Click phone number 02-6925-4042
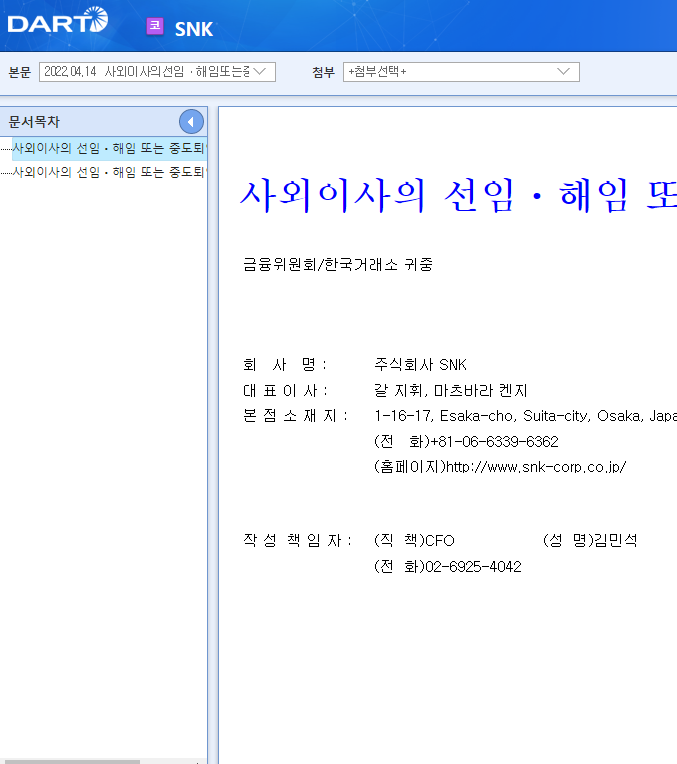 click(473, 567)
